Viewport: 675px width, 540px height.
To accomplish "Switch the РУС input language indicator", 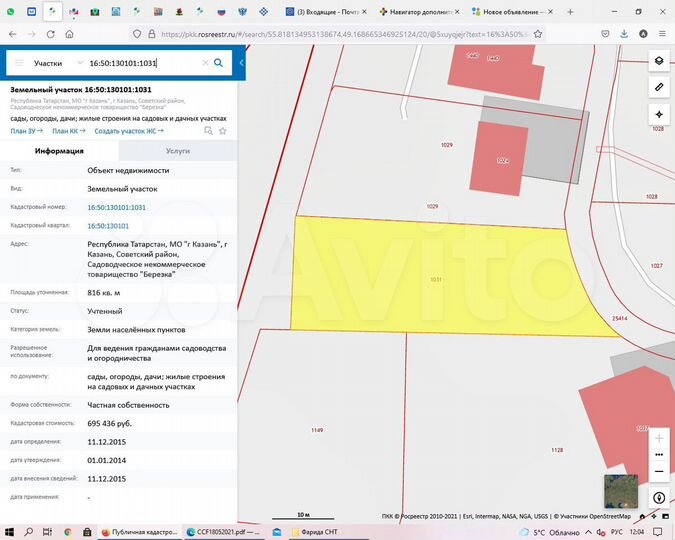I will point(616,532).
